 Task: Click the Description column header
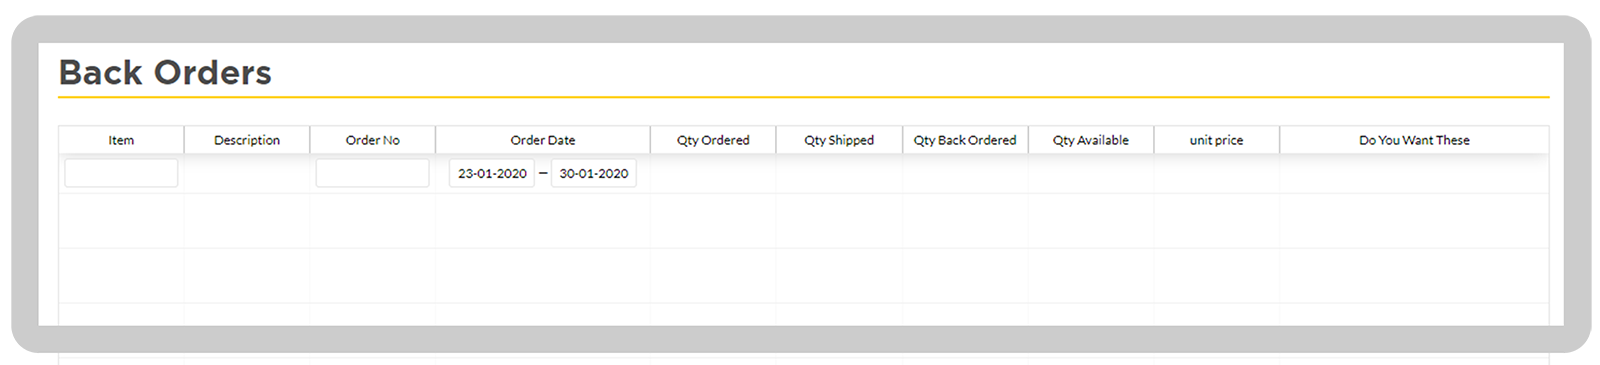point(247,140)
